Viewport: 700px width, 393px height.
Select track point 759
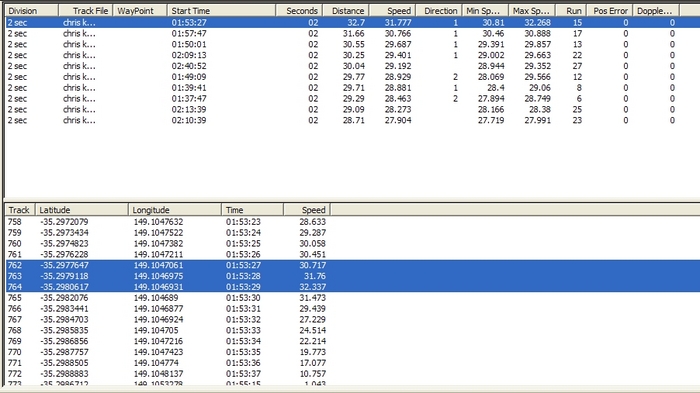point(353,233)
